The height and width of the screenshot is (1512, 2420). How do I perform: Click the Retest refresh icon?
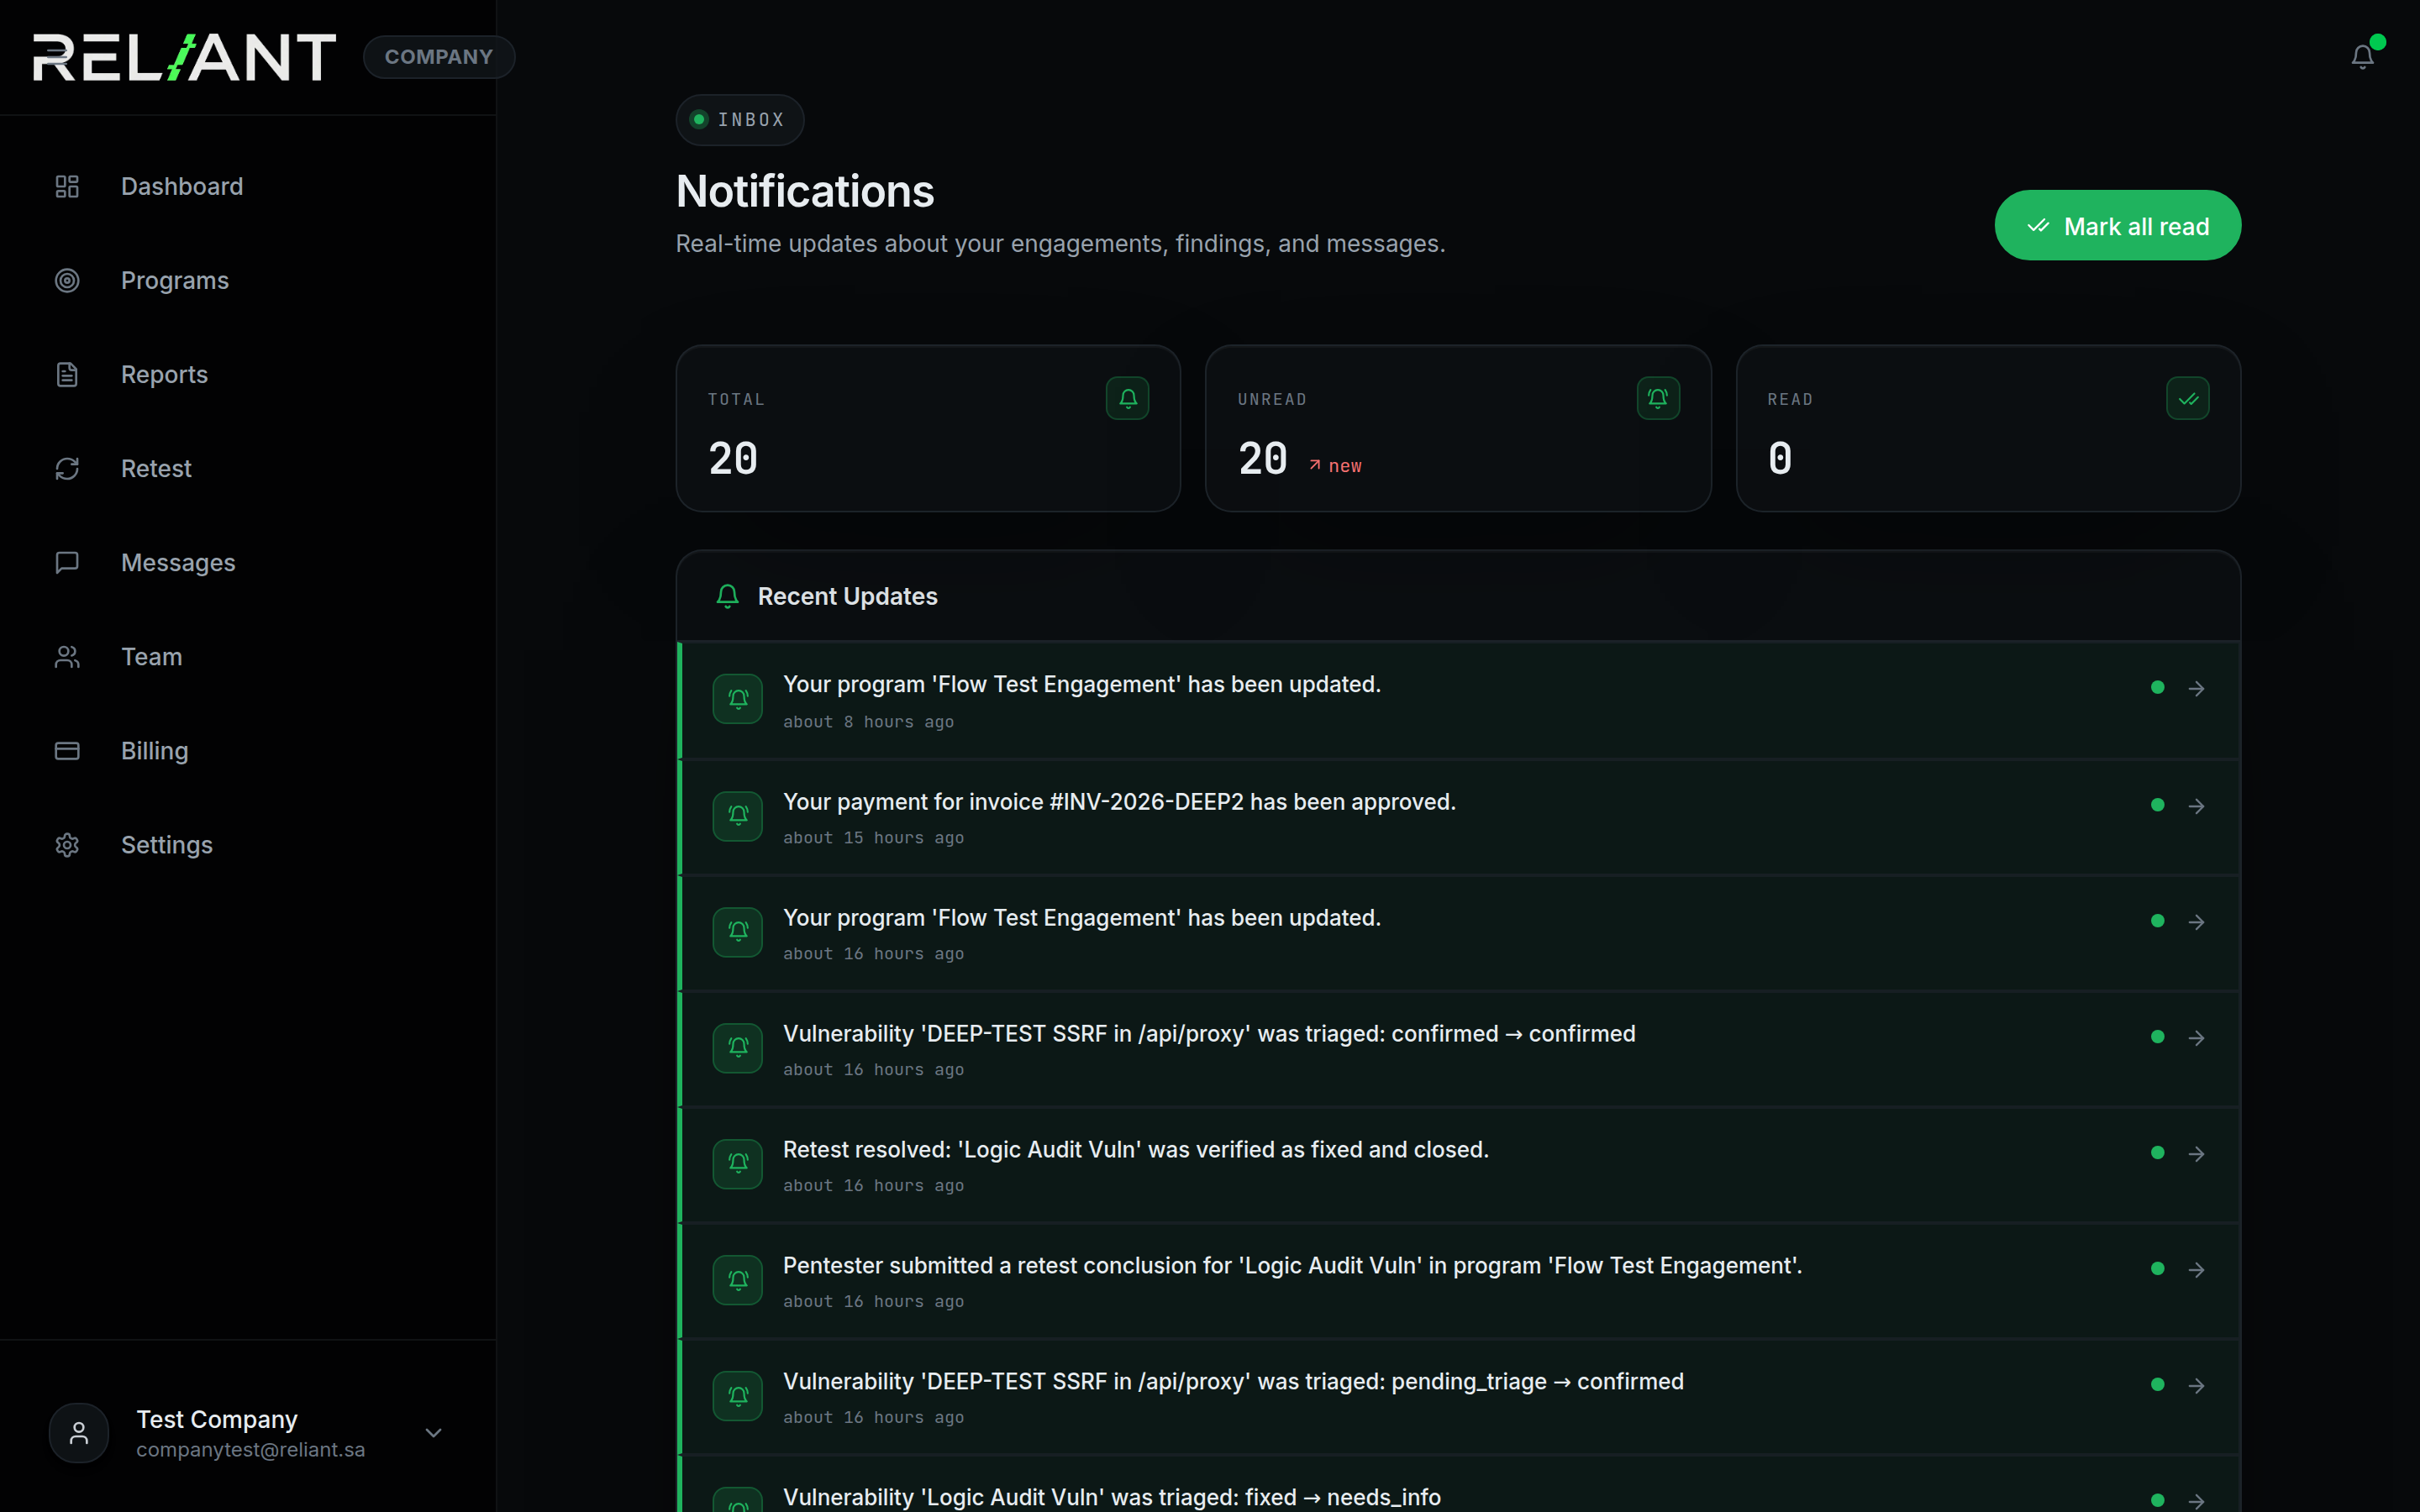pyautogui.click(x=67, y=469)
